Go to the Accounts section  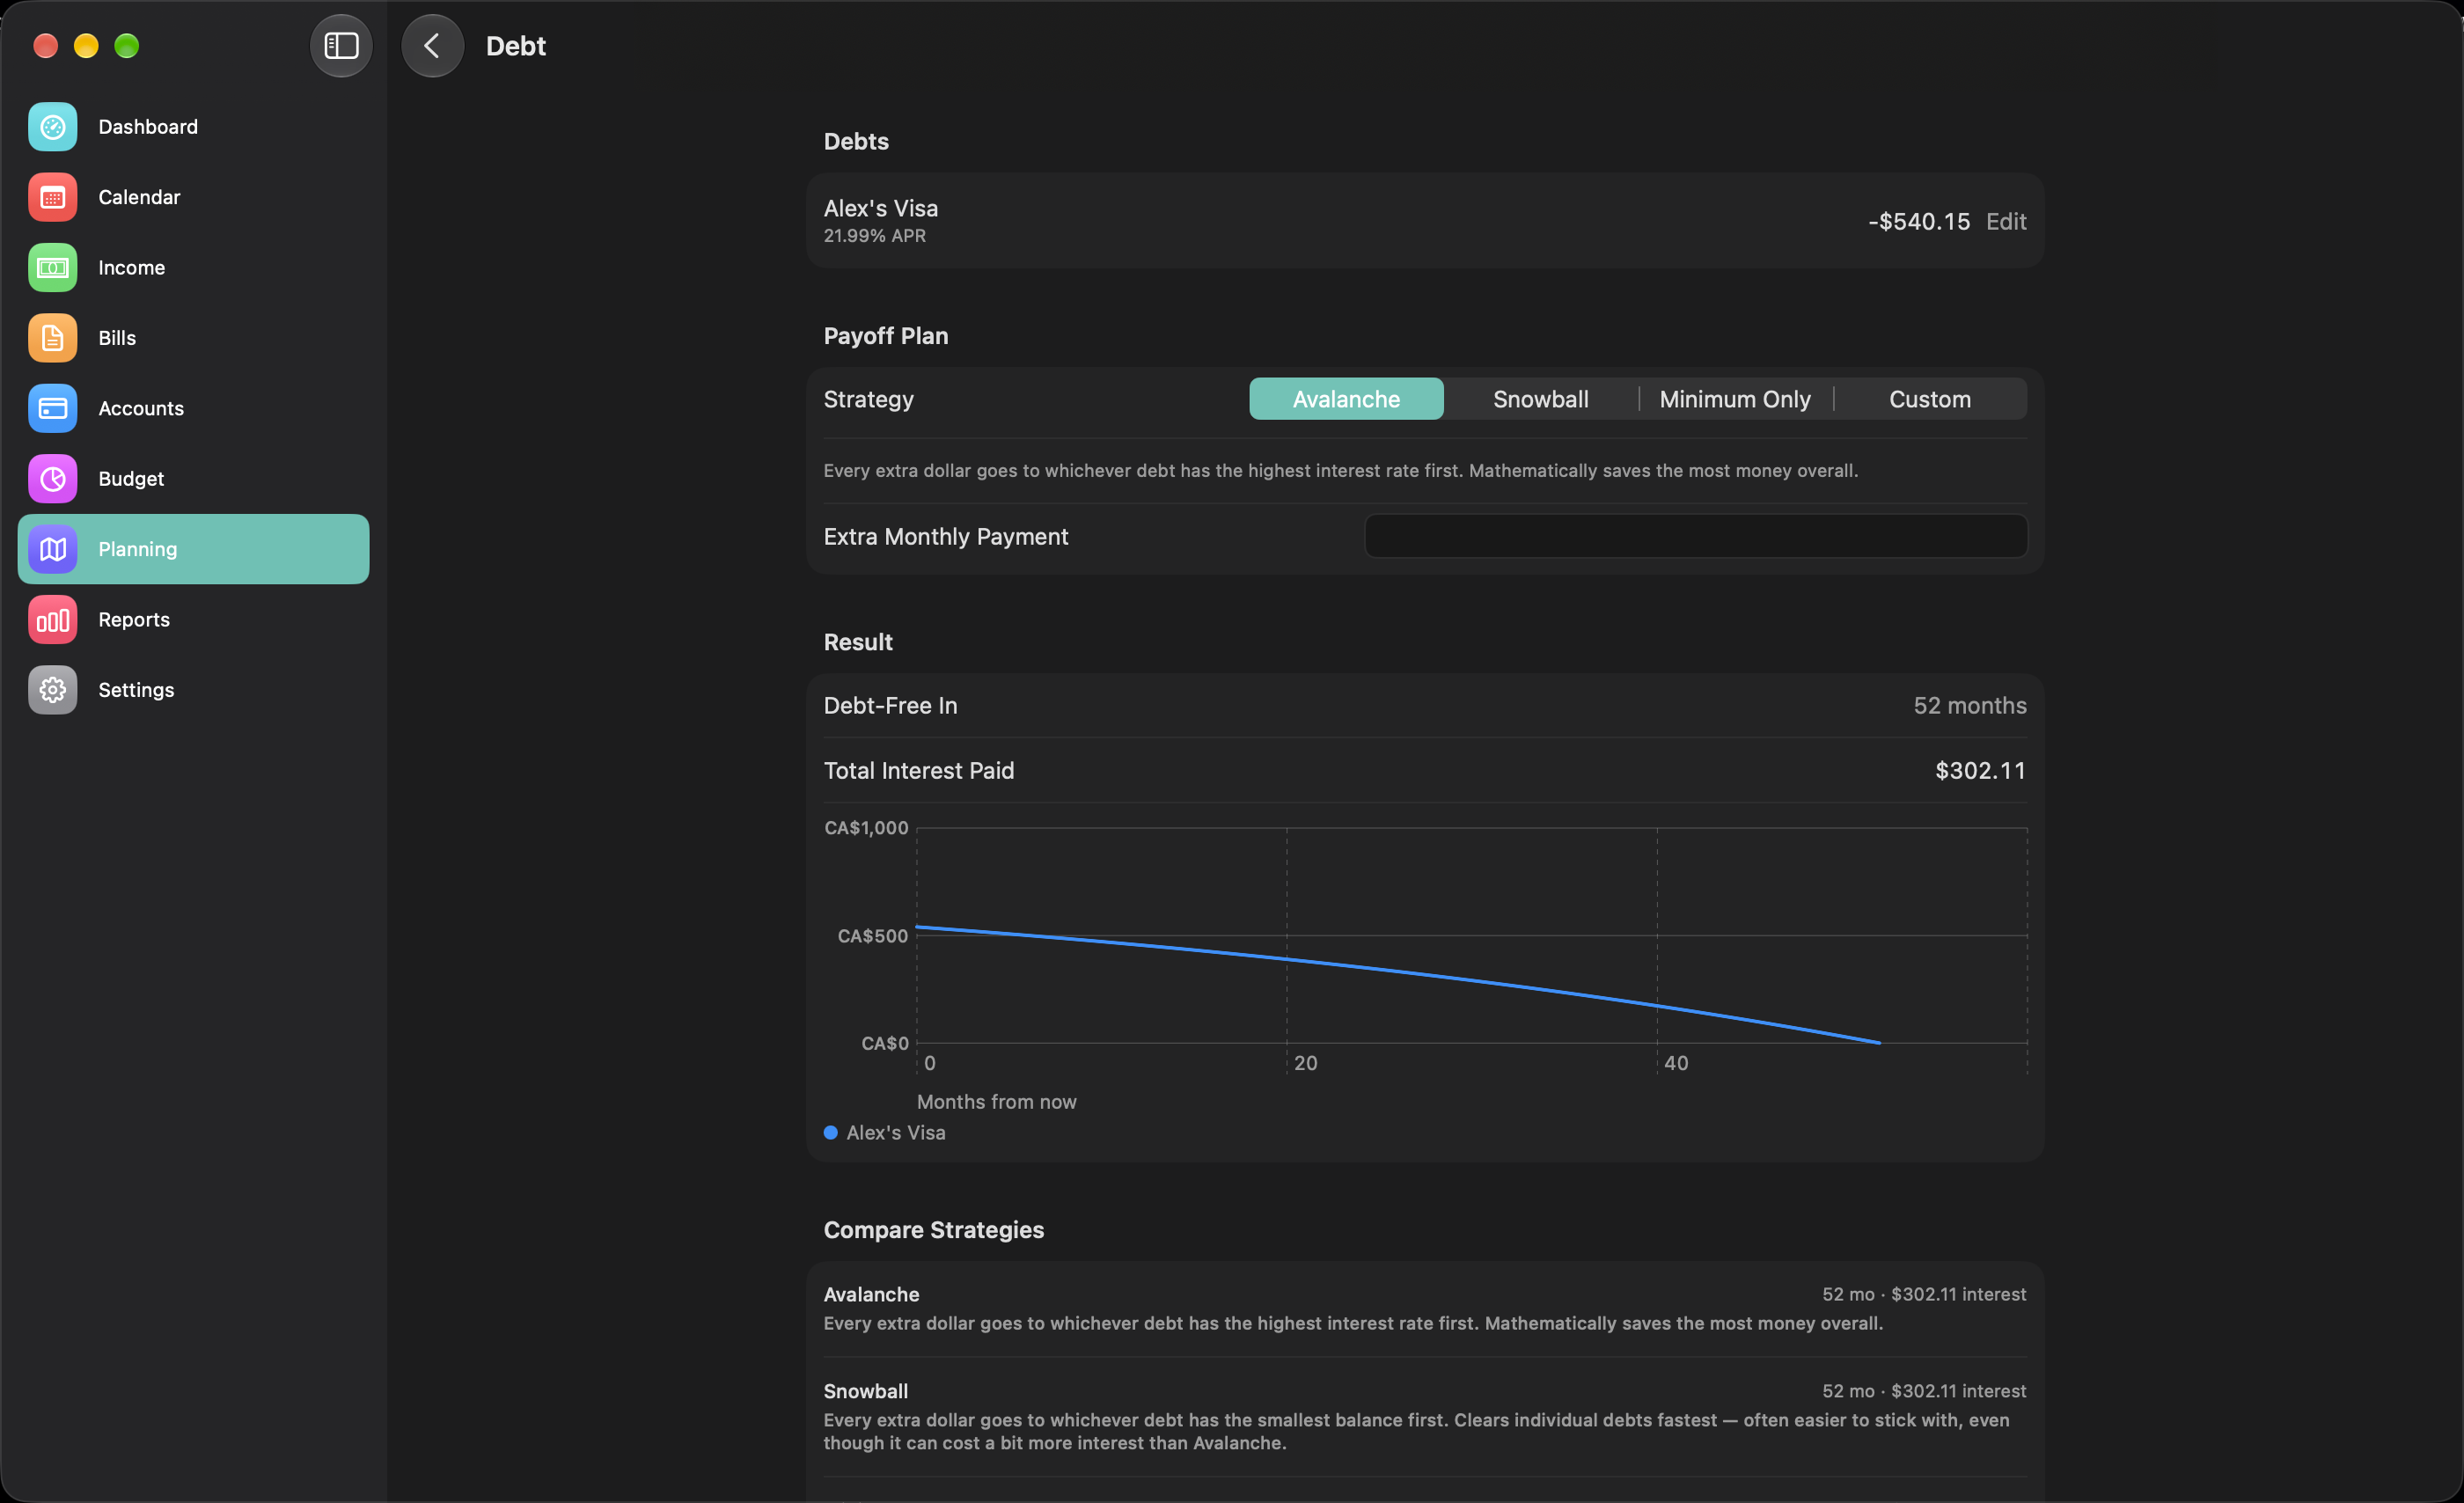pyautogui.click(x=141, y=408)
